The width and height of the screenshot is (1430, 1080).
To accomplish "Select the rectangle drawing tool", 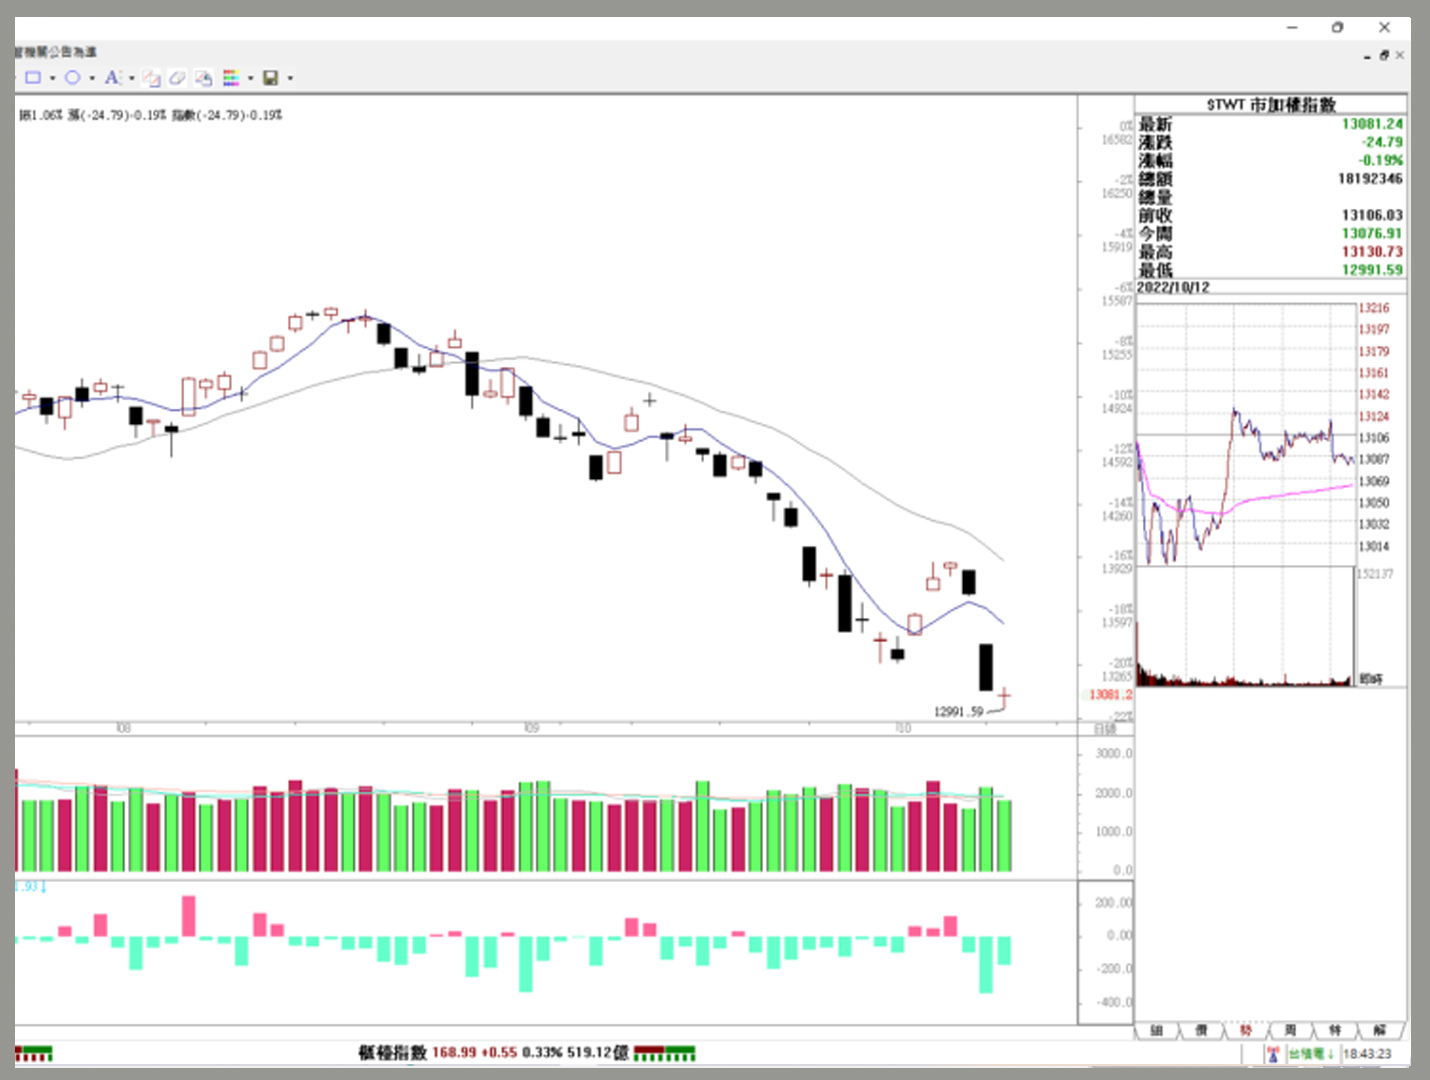I will (x=33, y=78).
